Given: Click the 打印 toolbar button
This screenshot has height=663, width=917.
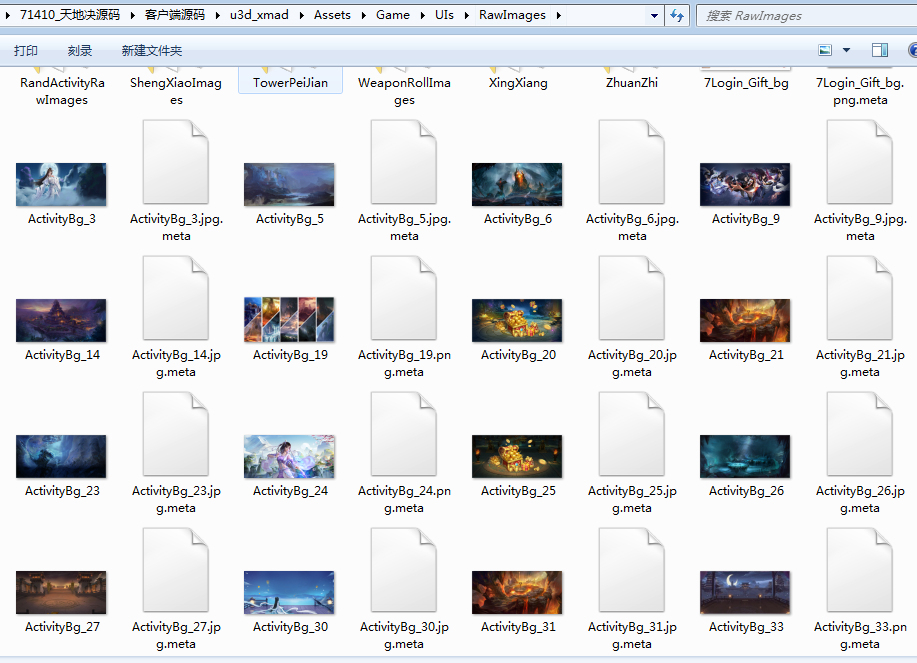Looking at the screenshot, I should tap(26, 51).
